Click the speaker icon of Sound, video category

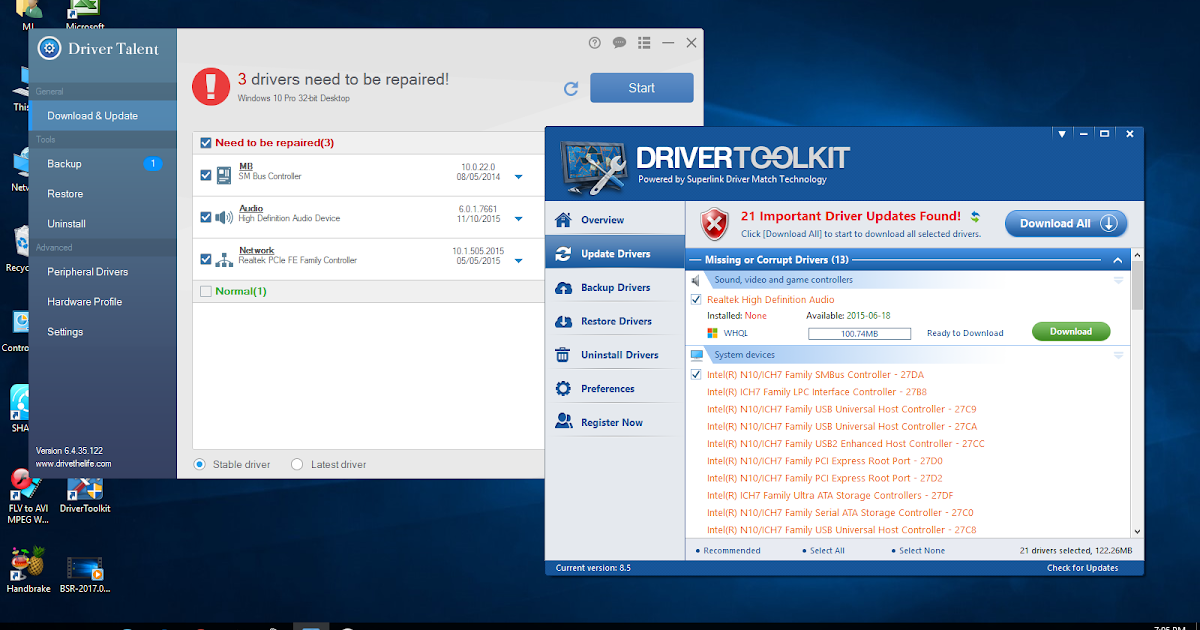coord(698,280)
